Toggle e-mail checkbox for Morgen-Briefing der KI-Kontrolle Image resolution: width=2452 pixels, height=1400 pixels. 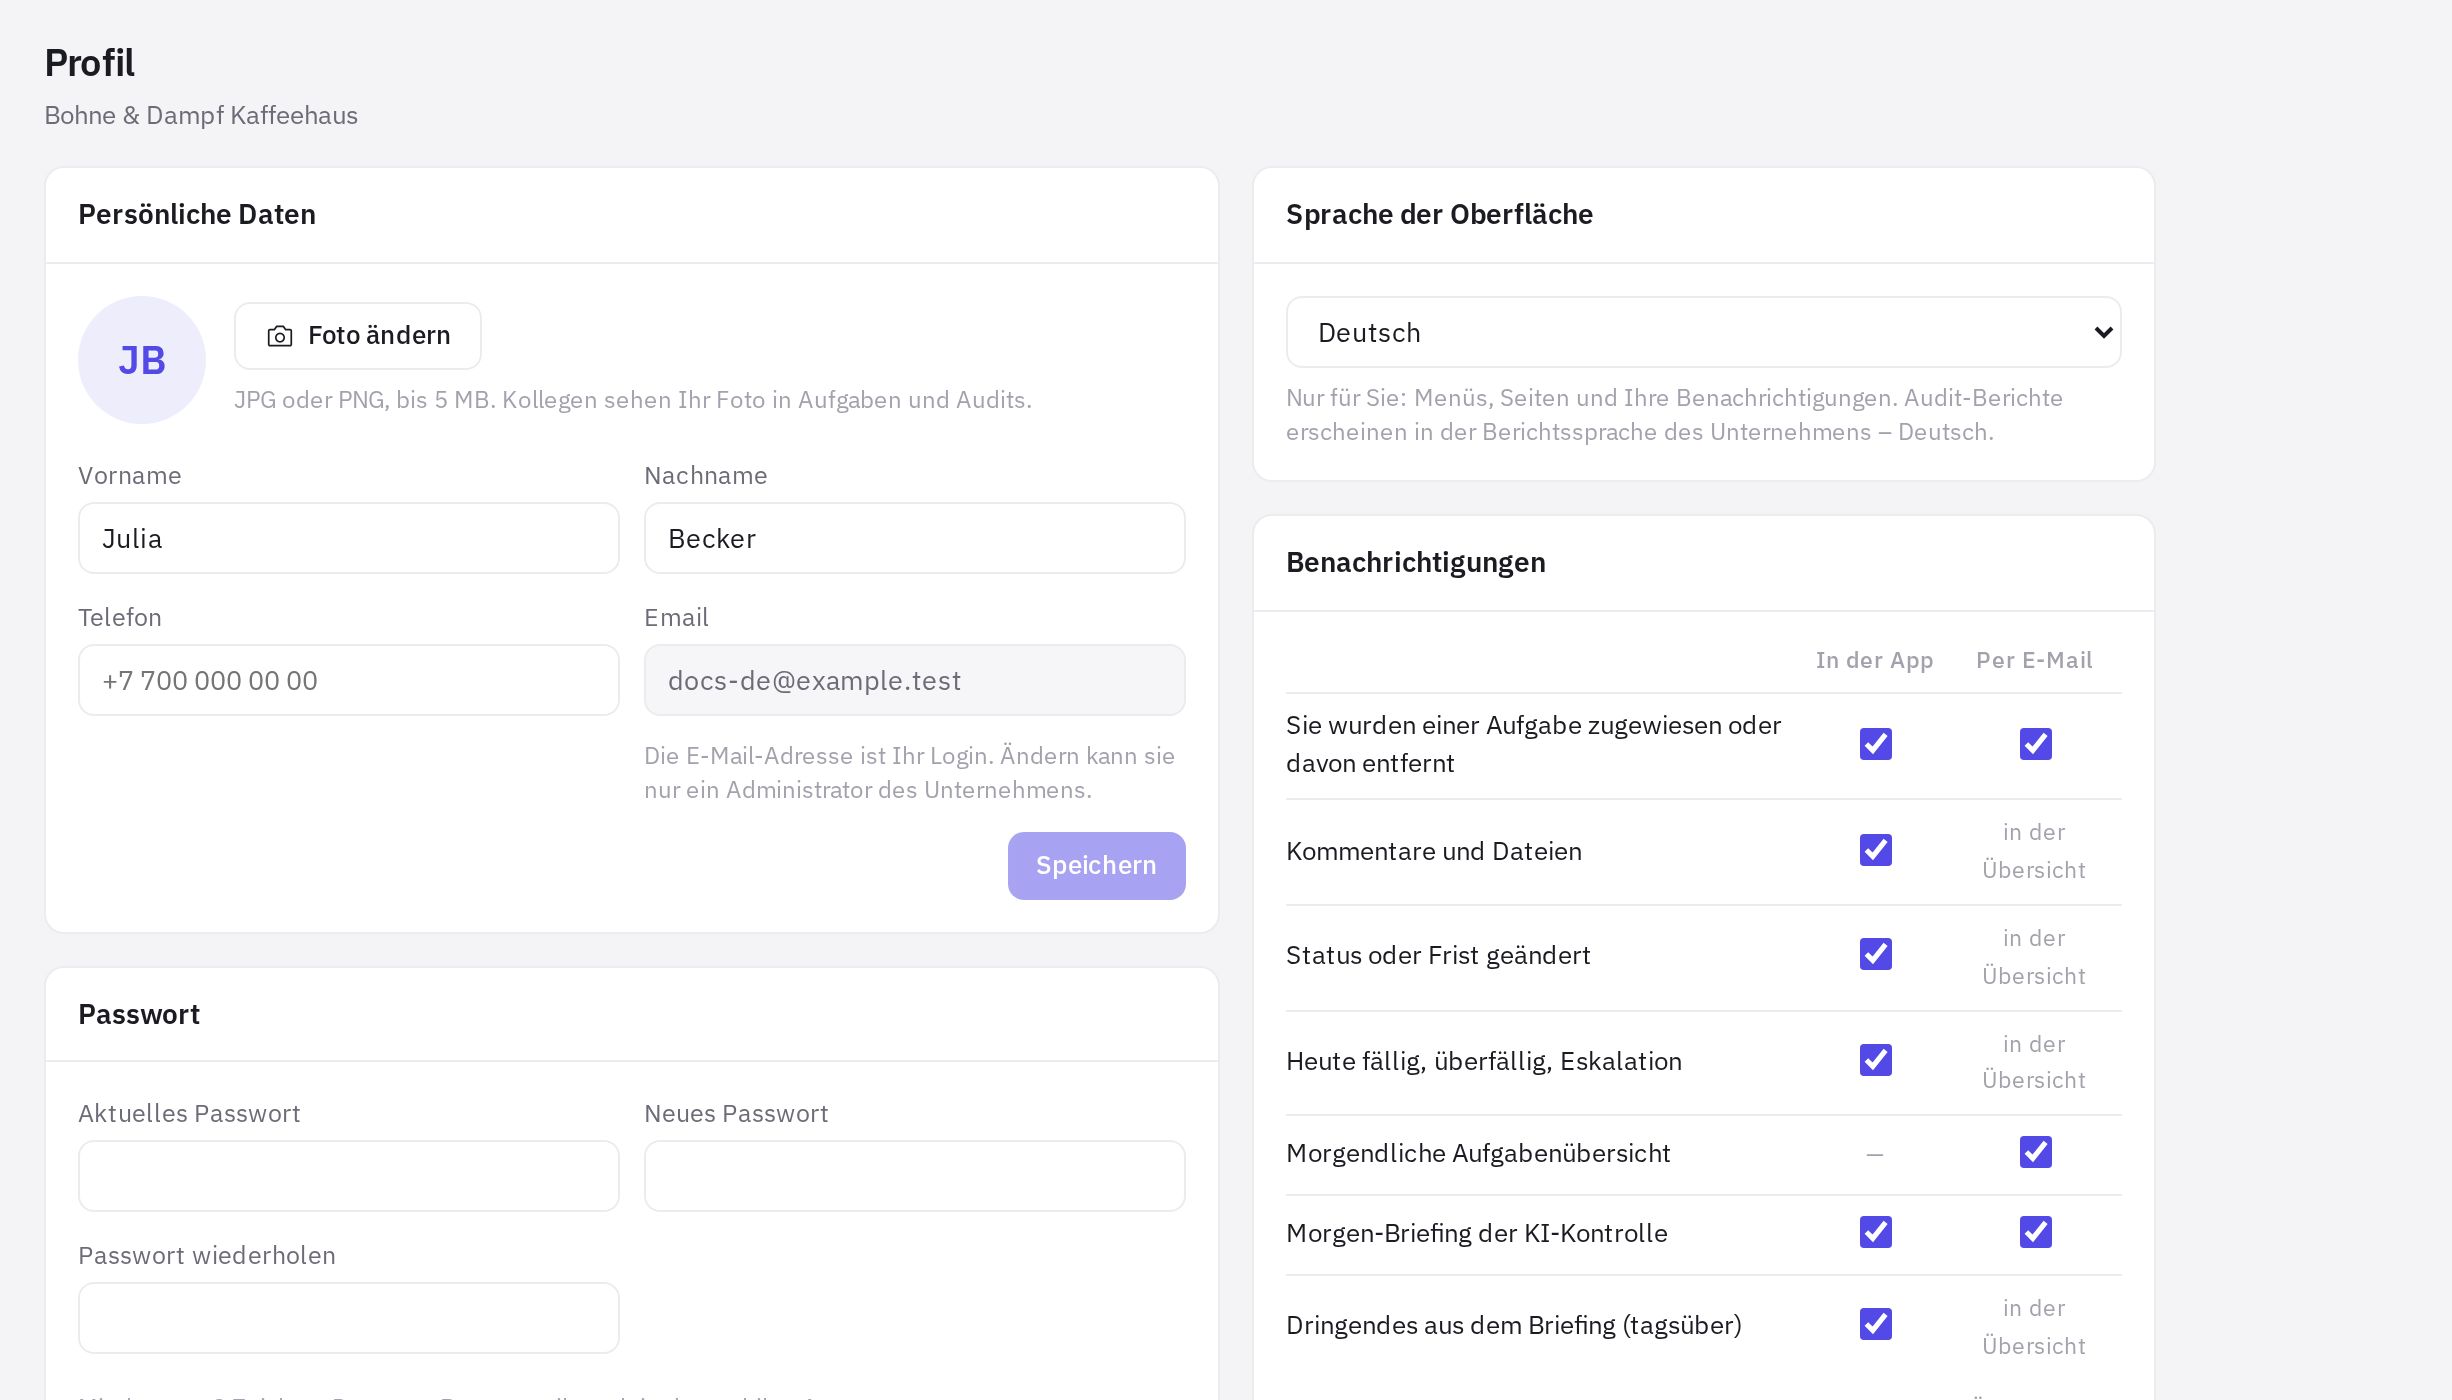2036,1232
